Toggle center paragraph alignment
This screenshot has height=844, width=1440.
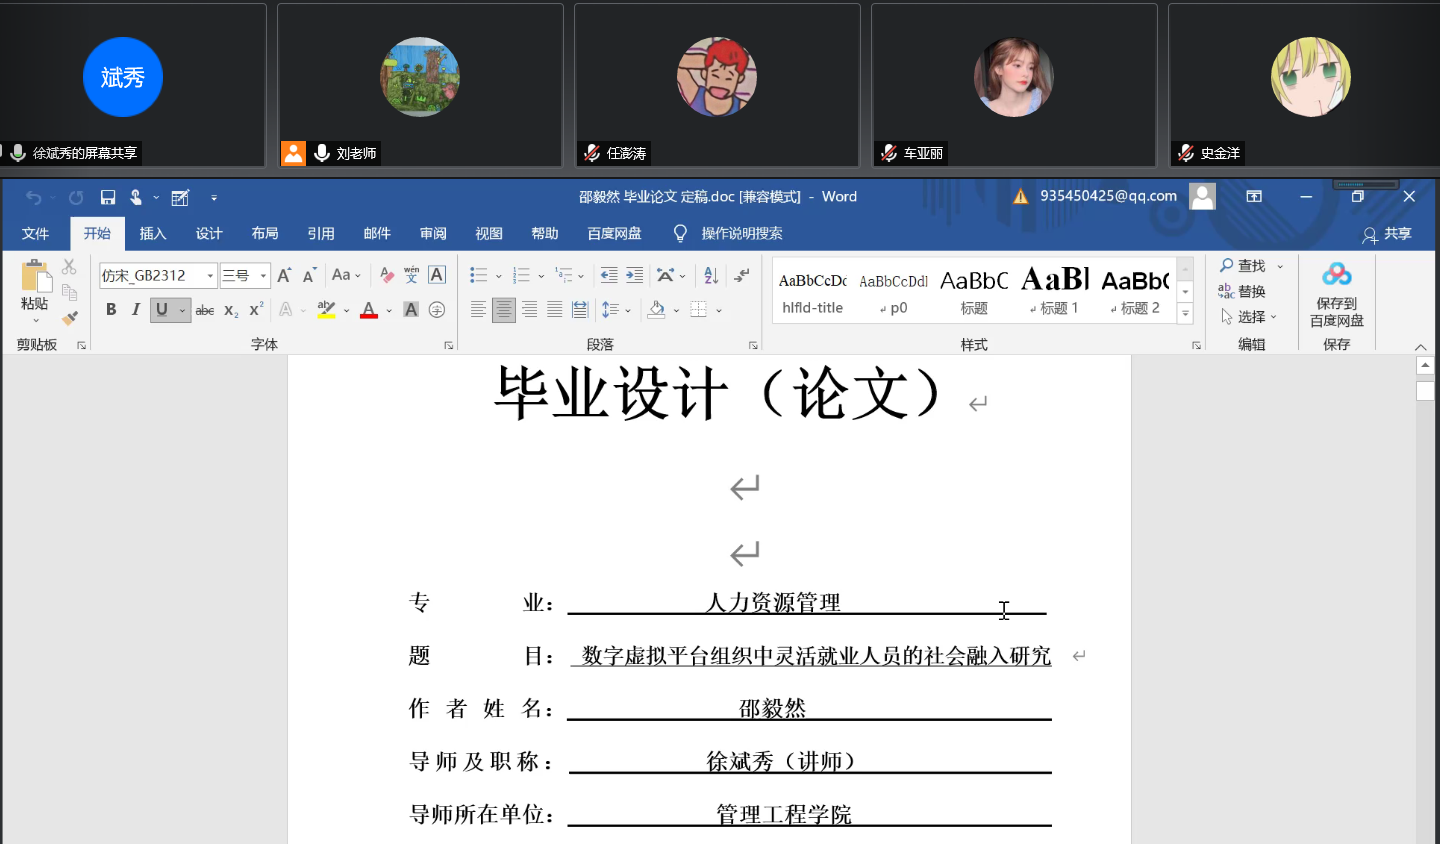[504, 310]
